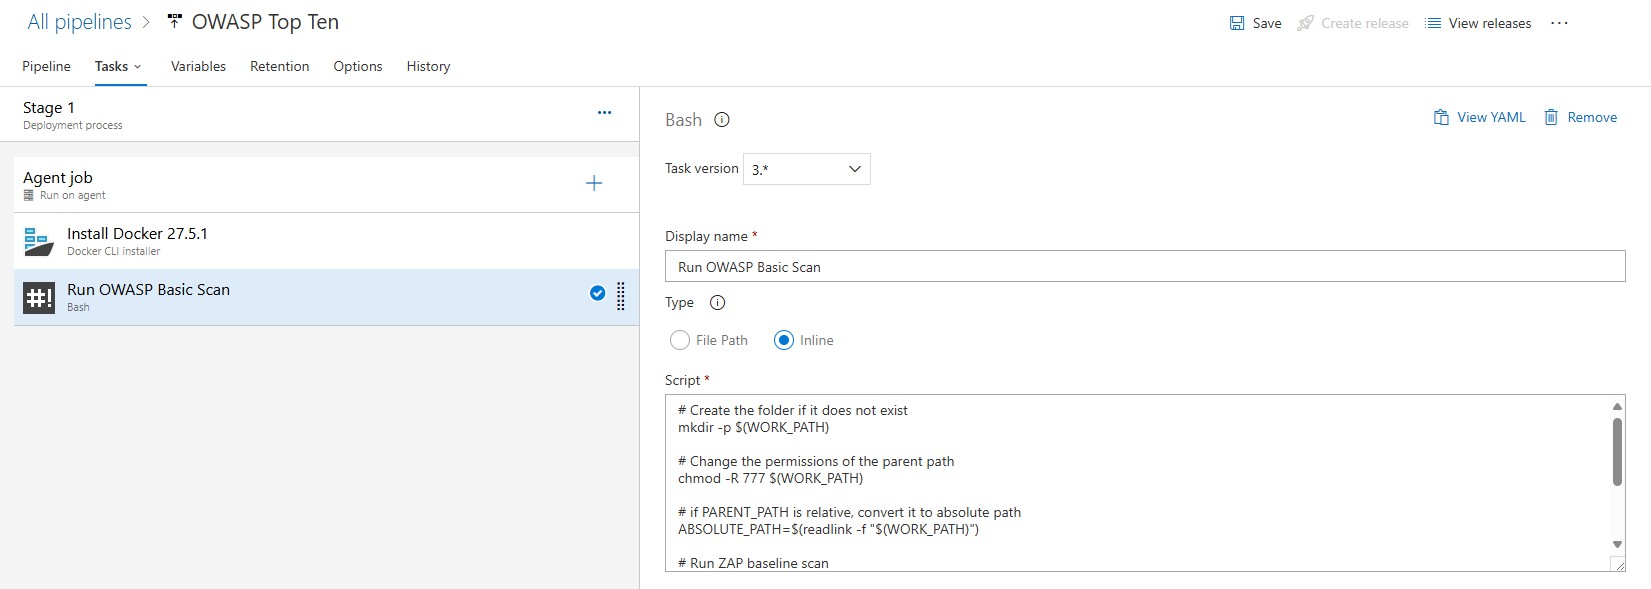This screenshot has width=1651, height=589.
Task: Click the '# if PARENT_PATH is relative' comment
Action: tap(849, 512)
